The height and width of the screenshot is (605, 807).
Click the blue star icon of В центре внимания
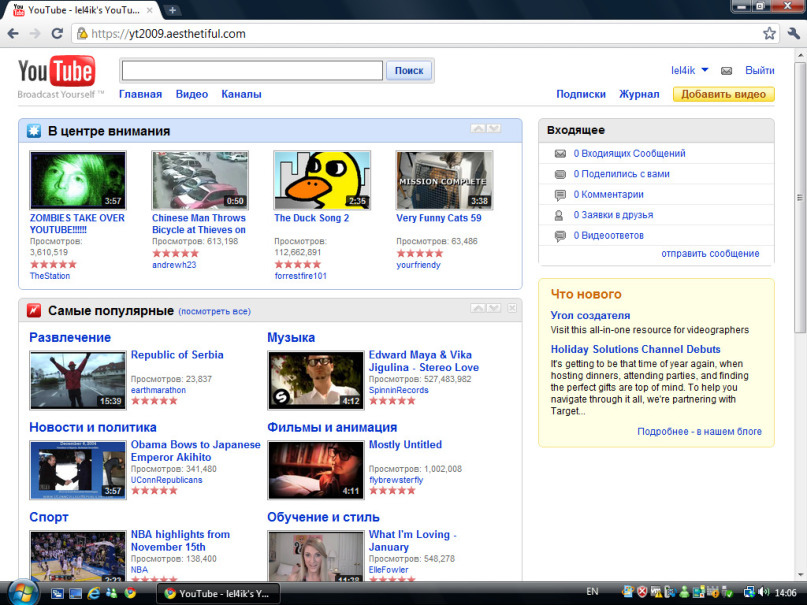(34, 131)
